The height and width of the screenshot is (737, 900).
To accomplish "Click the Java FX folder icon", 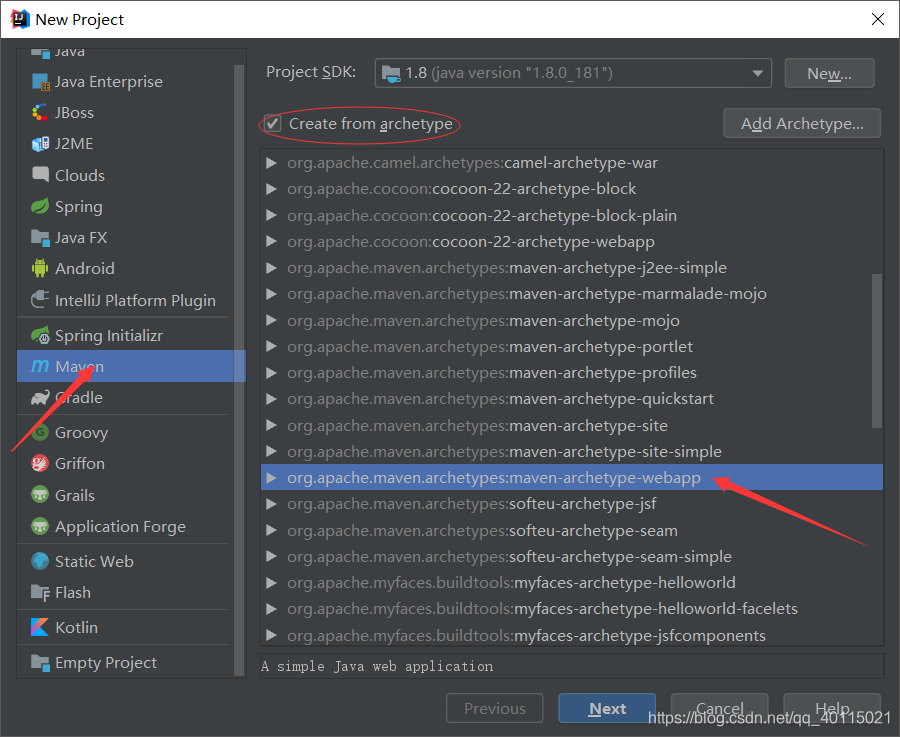I will (40, 237).
